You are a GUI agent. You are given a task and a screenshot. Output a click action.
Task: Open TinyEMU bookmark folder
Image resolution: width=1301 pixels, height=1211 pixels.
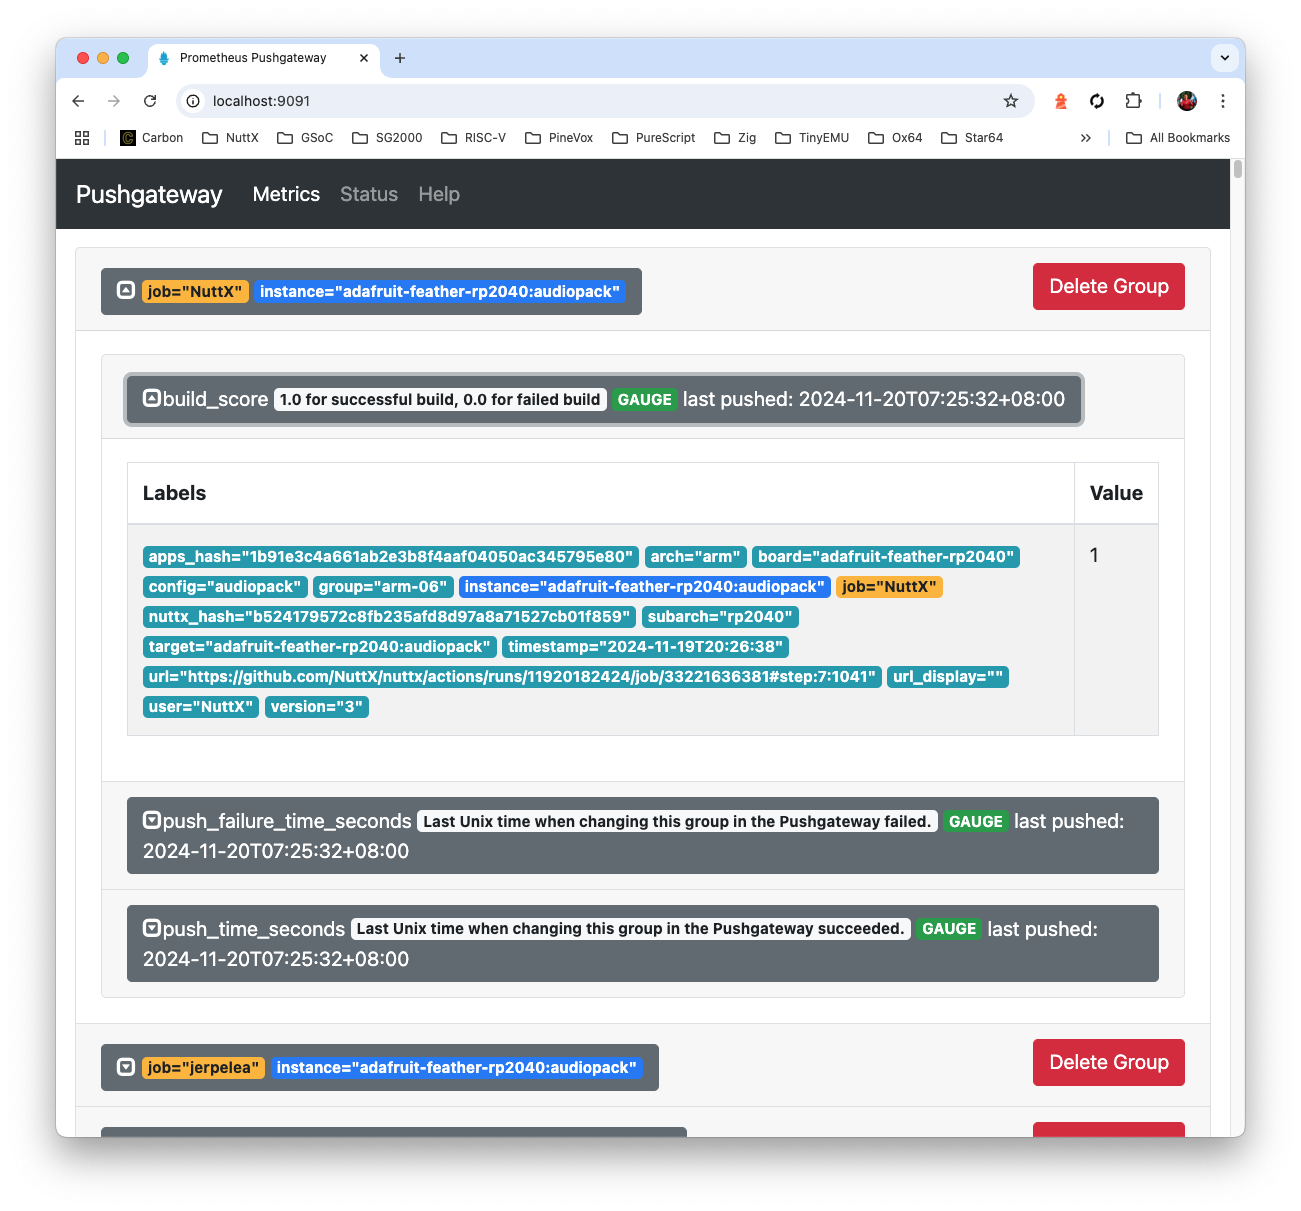pyautogui.click(x=812, y=138)
